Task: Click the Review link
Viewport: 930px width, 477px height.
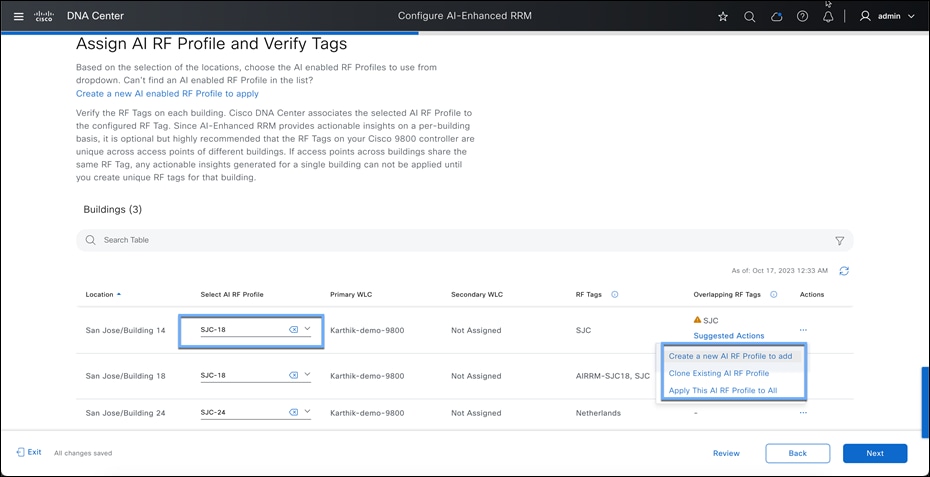Action: click(726, 453)
